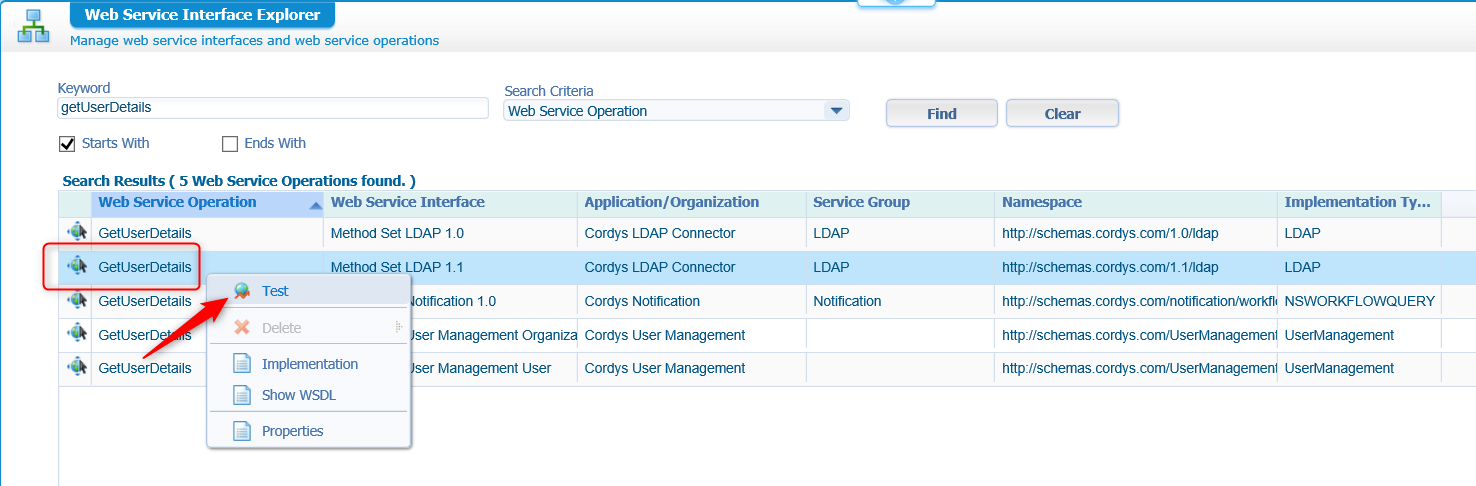Expand the Delete submenu arrow
The width and height of the screenshot is (1476, 486).
click(x=399, y=327)
